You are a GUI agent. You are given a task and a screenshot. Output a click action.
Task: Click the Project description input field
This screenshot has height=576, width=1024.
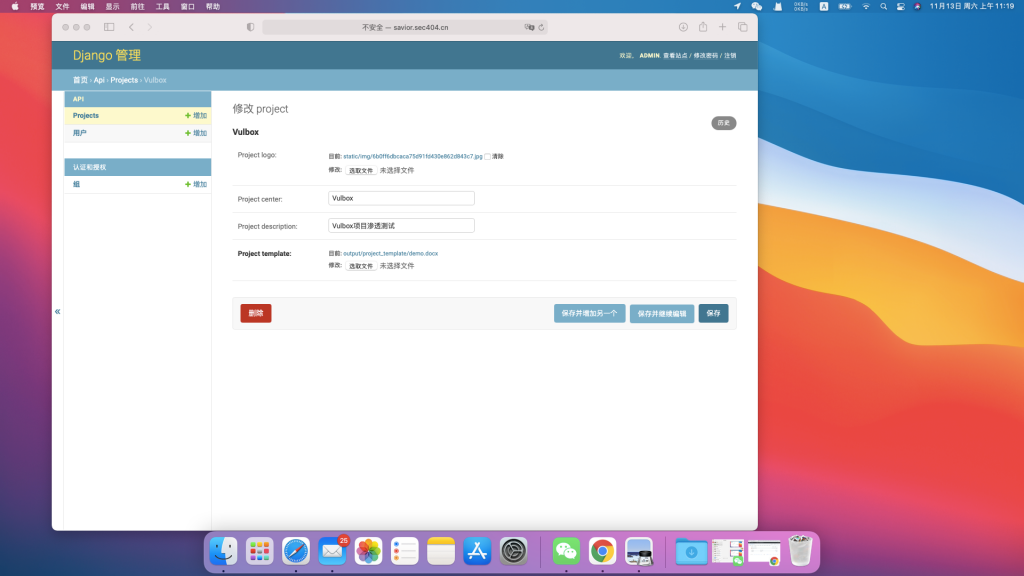coord(401,226)
